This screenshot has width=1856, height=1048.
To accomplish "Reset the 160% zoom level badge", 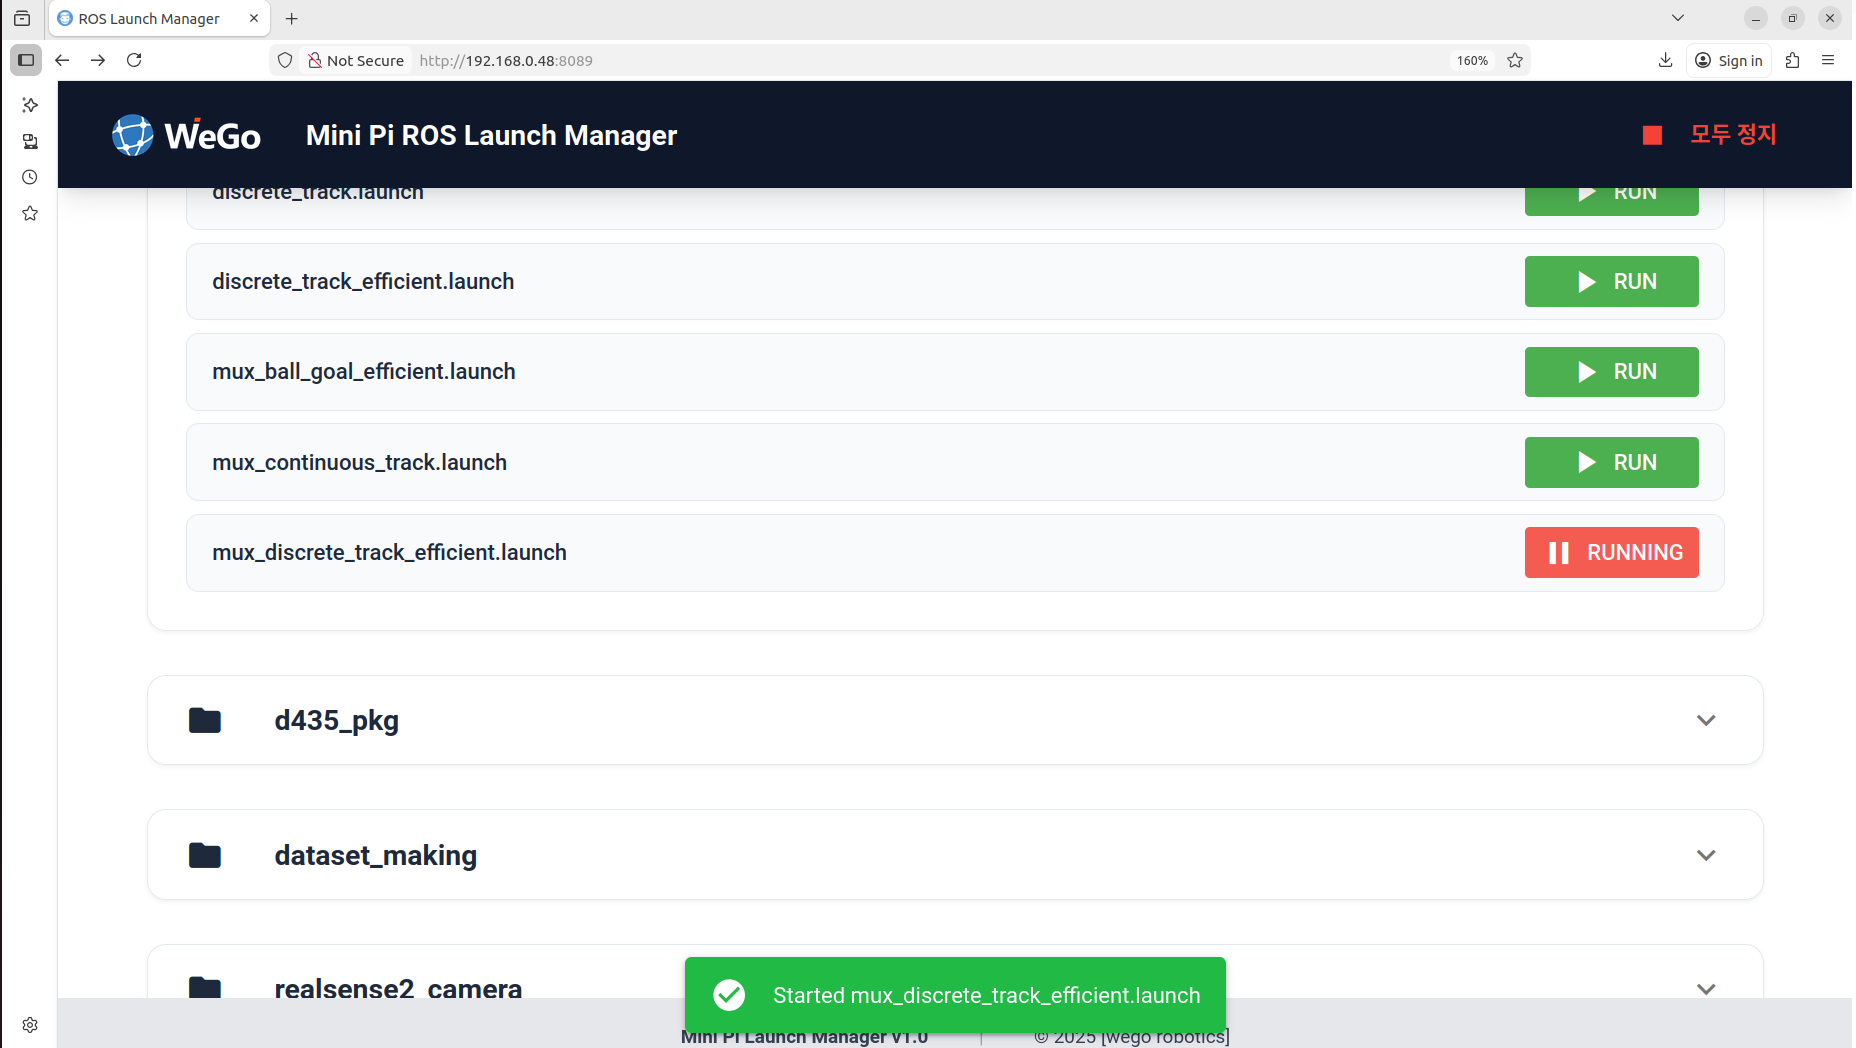I will [x=1472, y=60].
